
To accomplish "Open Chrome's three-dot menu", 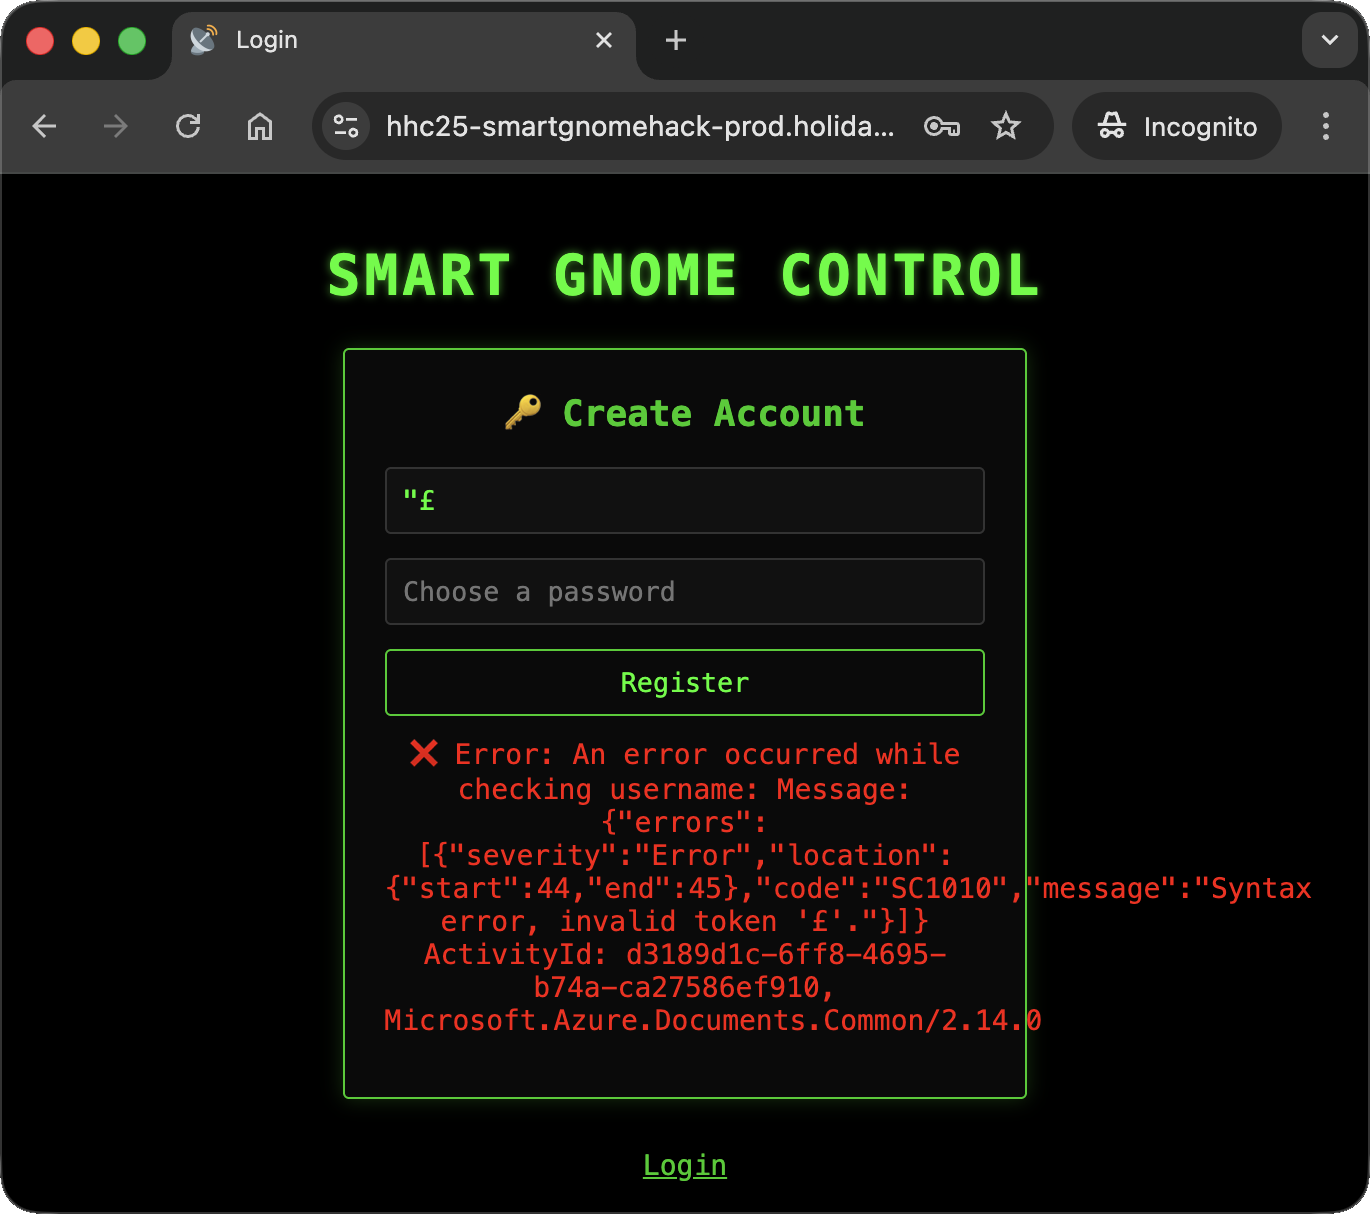I will click(1326, 126).
